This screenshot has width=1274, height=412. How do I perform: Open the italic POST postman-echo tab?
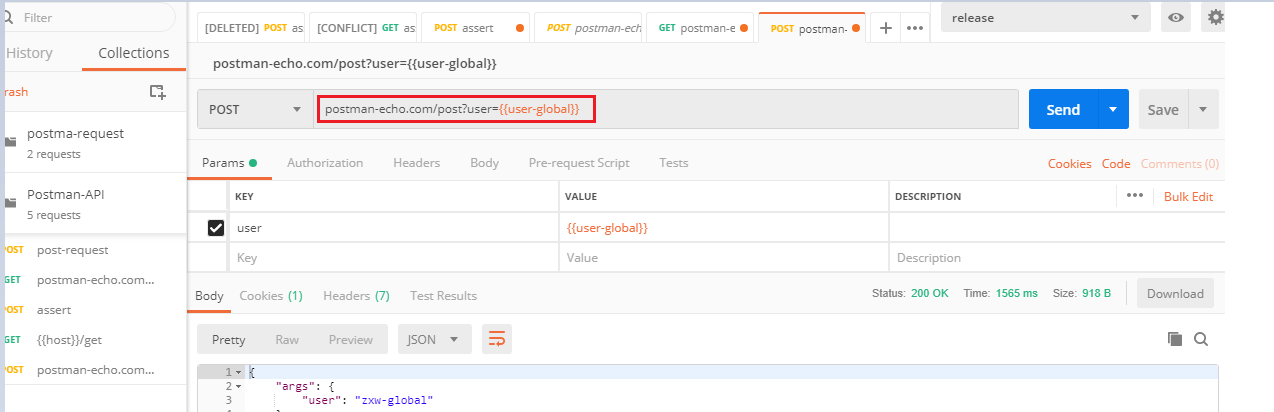pos(589,28)
